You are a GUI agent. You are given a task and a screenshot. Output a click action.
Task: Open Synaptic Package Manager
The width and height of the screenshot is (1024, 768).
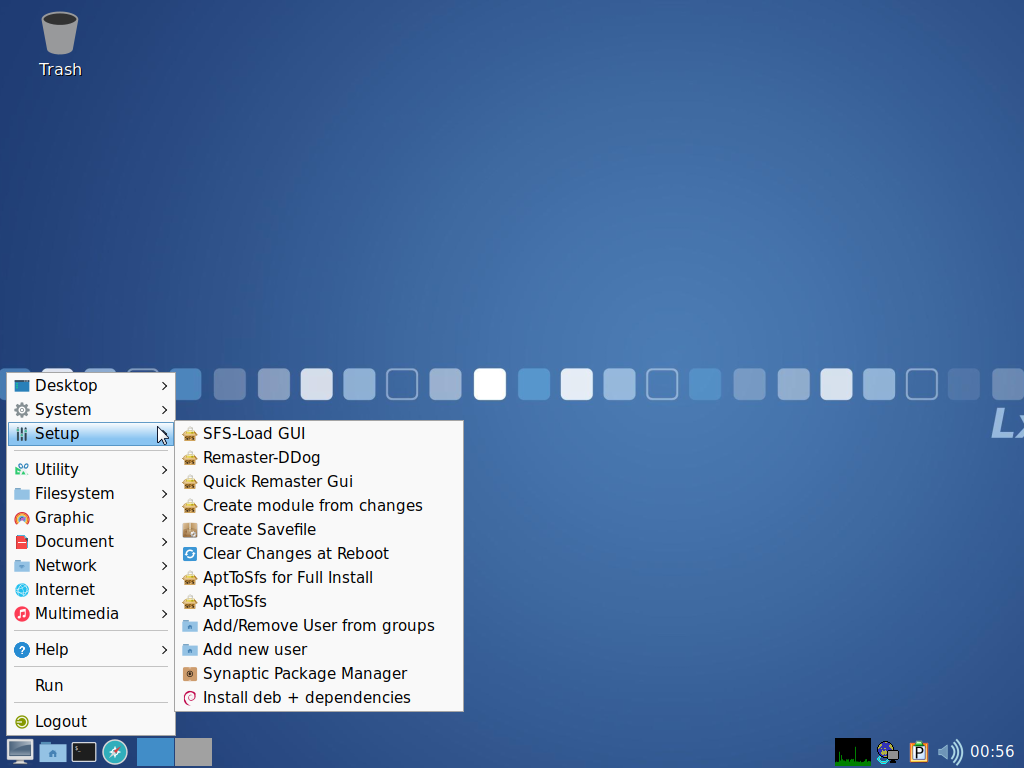coord(304,673)
